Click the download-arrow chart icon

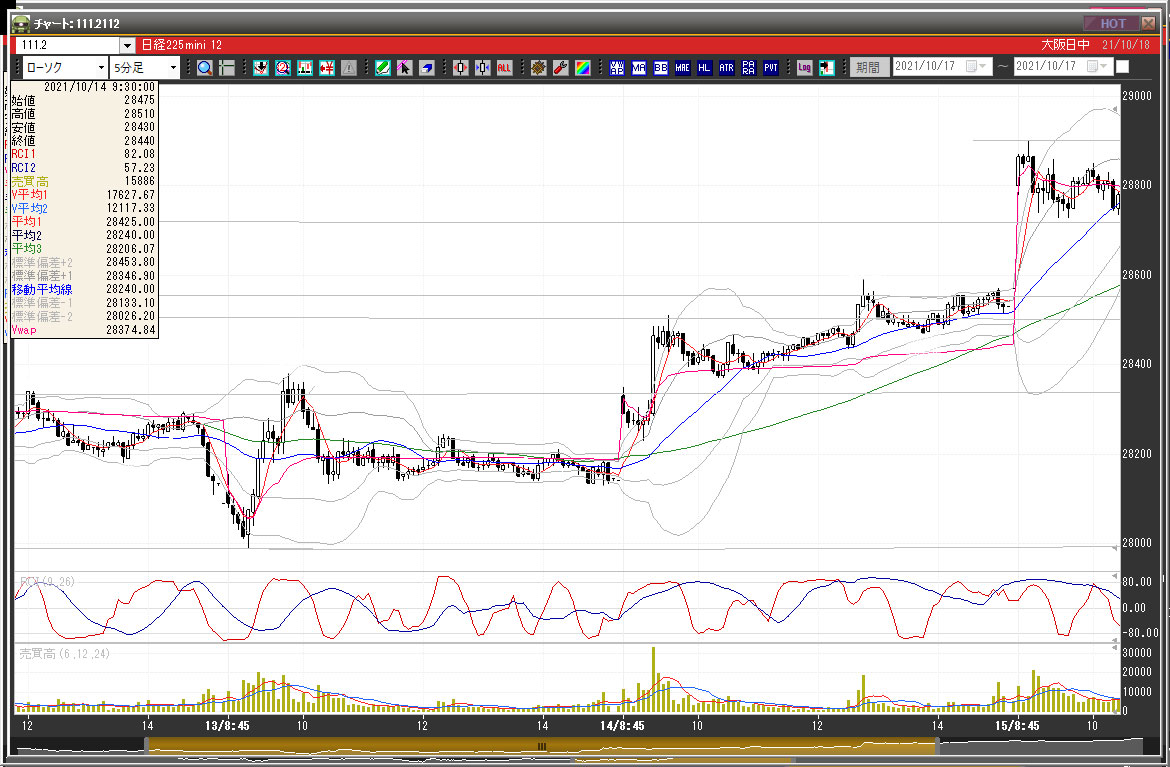coord(260,68)
